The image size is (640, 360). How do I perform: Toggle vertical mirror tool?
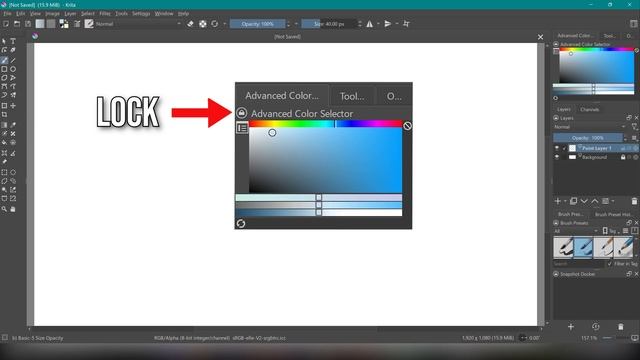pos(388,24)
